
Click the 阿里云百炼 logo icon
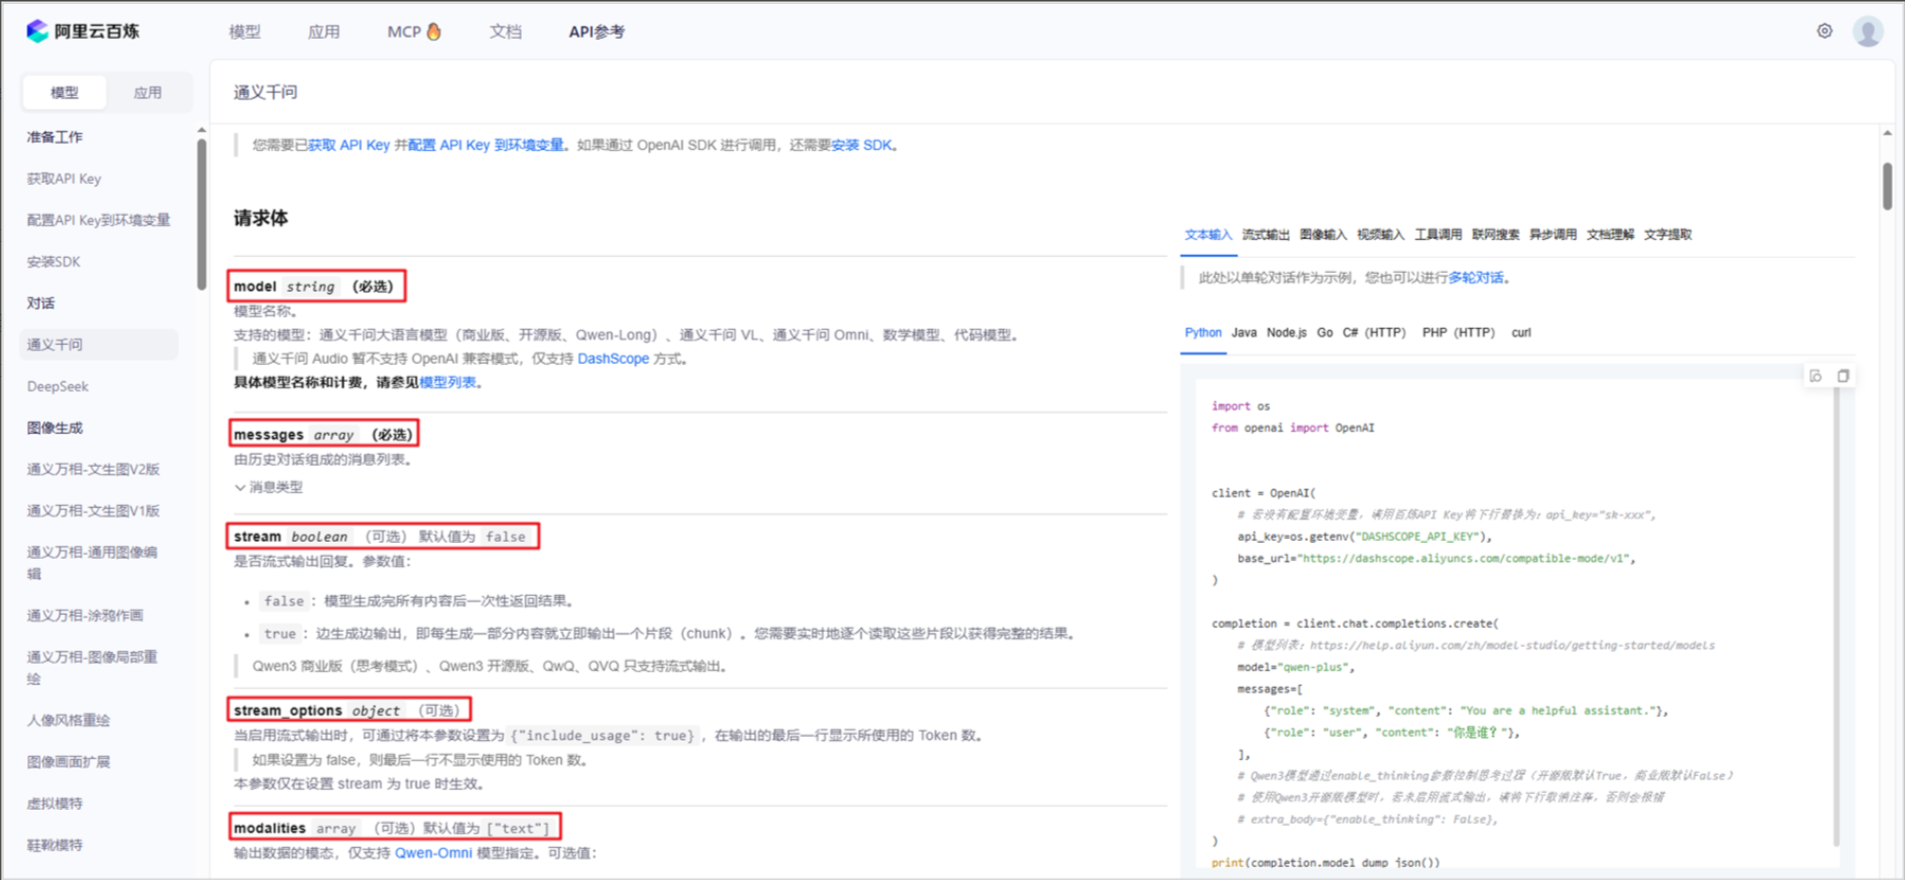click(37, 31)
